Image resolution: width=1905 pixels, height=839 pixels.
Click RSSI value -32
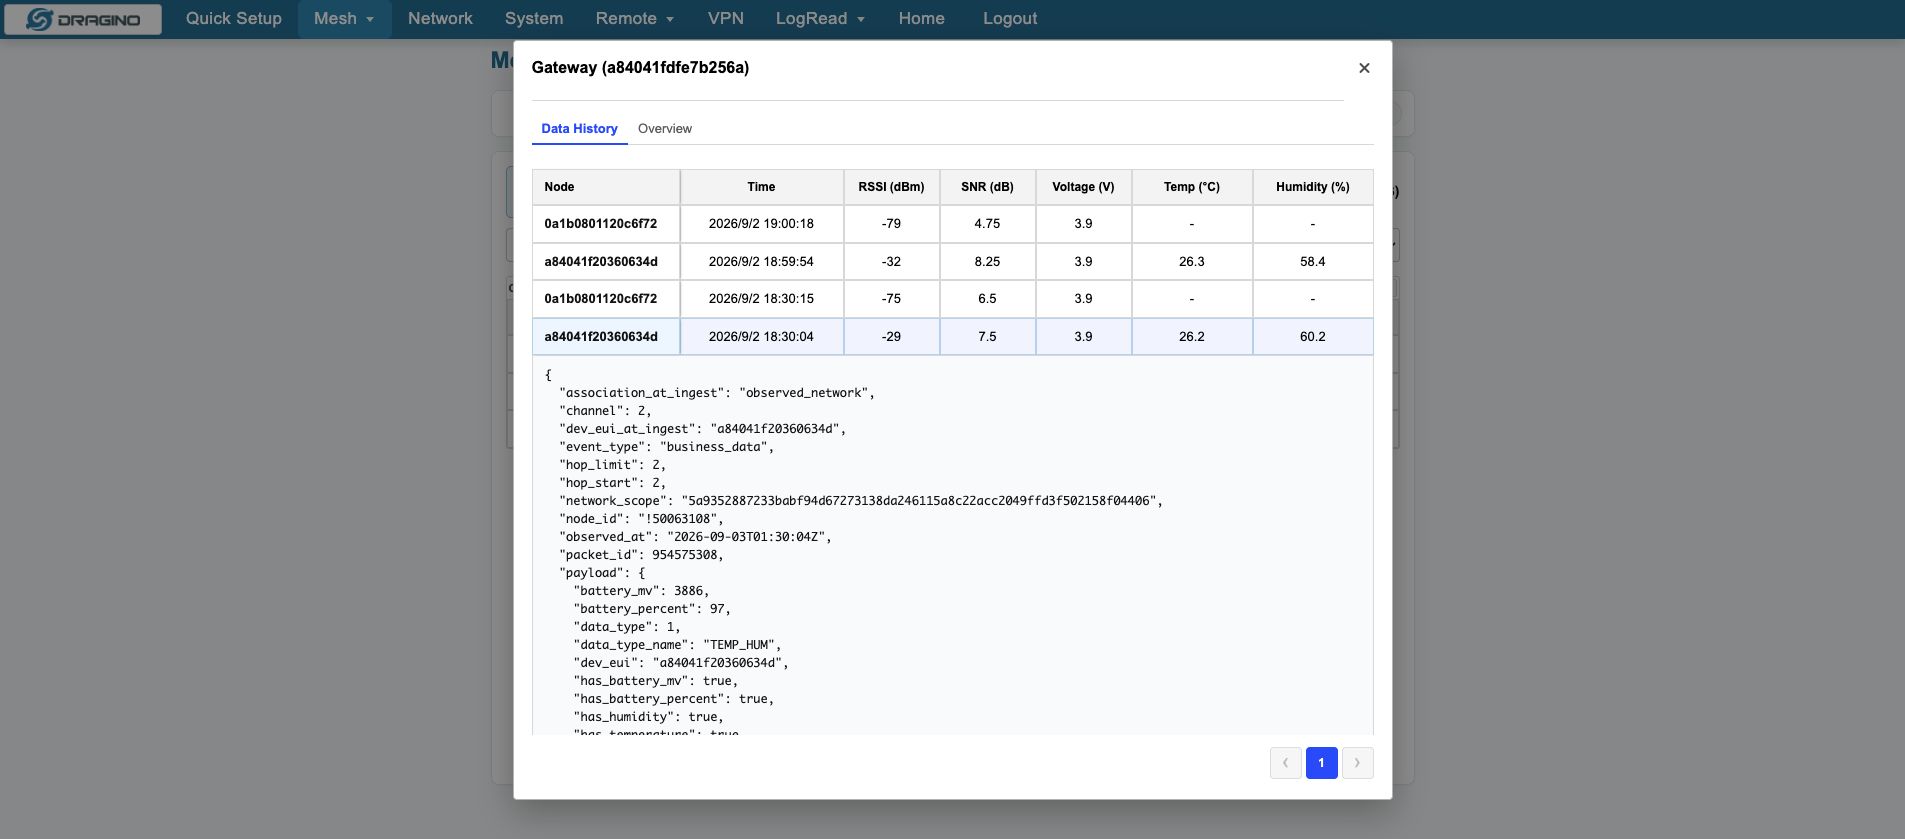(892, 262)
